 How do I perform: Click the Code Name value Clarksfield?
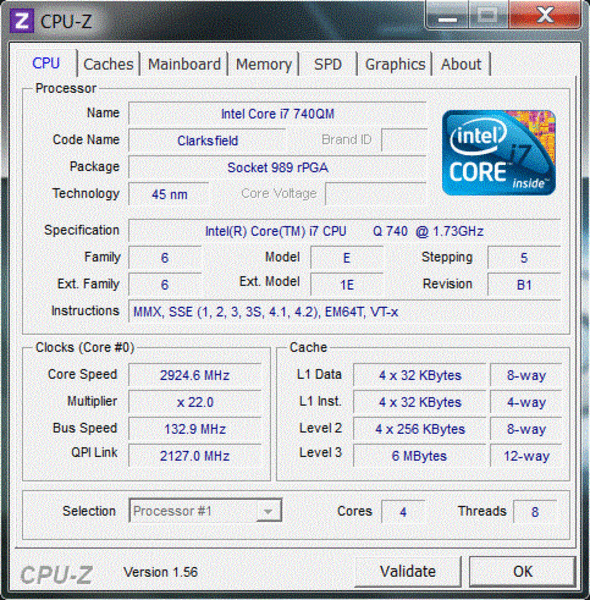(x=207, y=140)
